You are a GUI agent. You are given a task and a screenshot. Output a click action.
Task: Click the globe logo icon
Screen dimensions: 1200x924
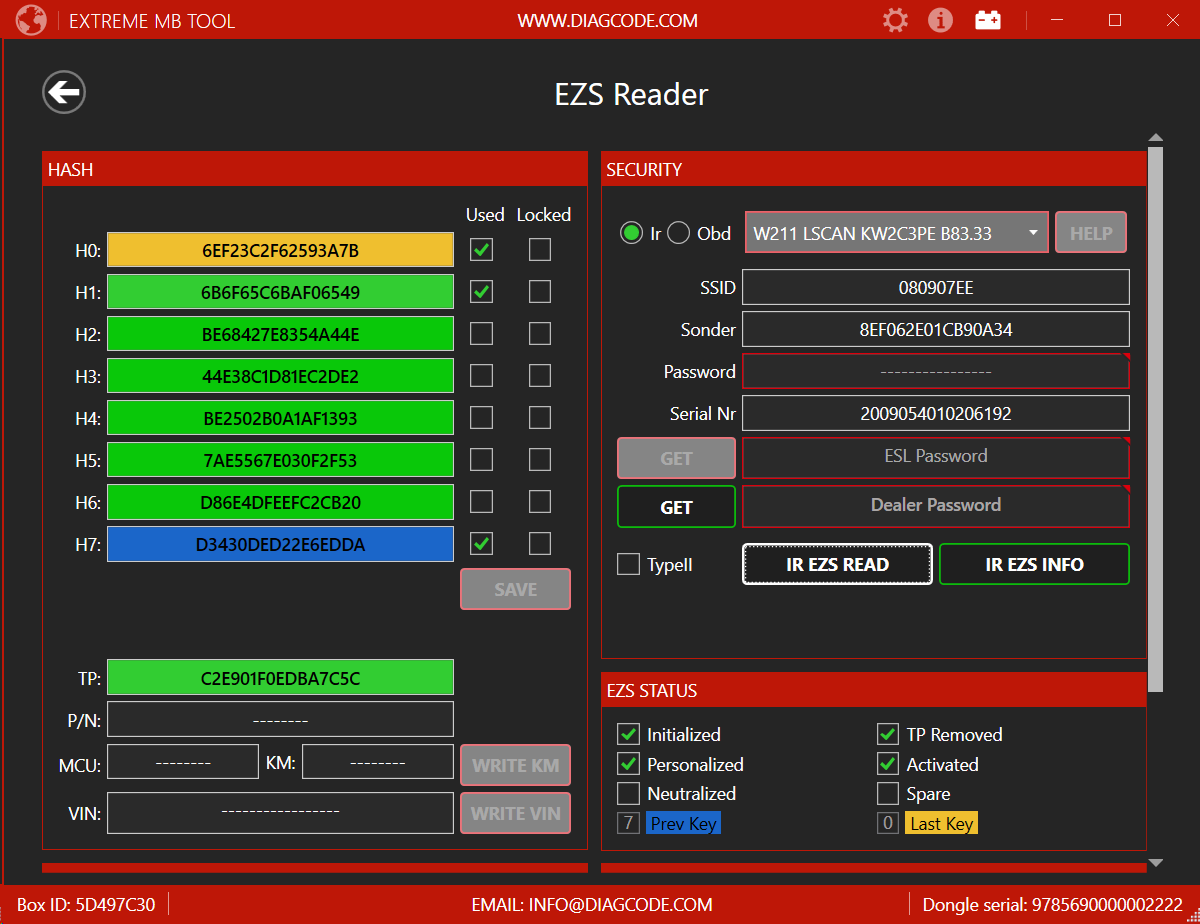30,20
